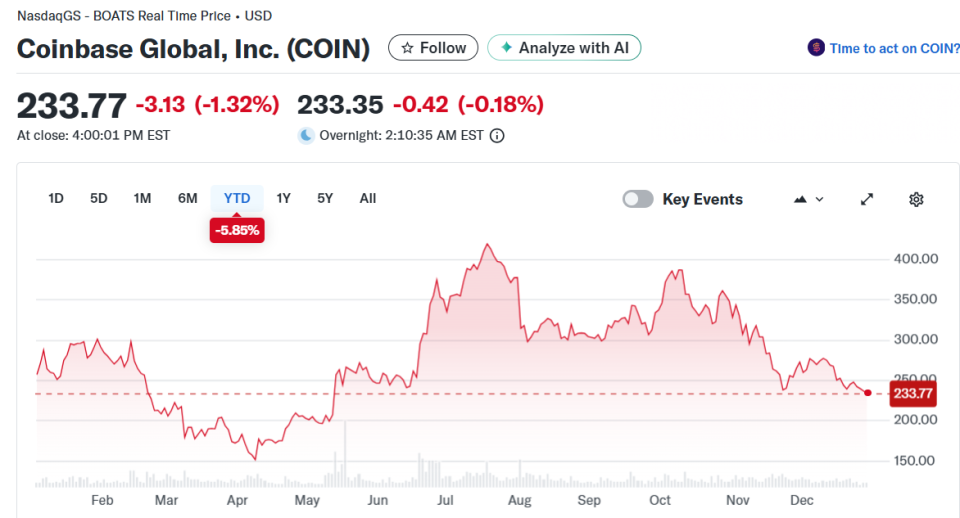
Task: Click the purple dollar icon beside COIN prompt
Action: (x=817, y=48)
